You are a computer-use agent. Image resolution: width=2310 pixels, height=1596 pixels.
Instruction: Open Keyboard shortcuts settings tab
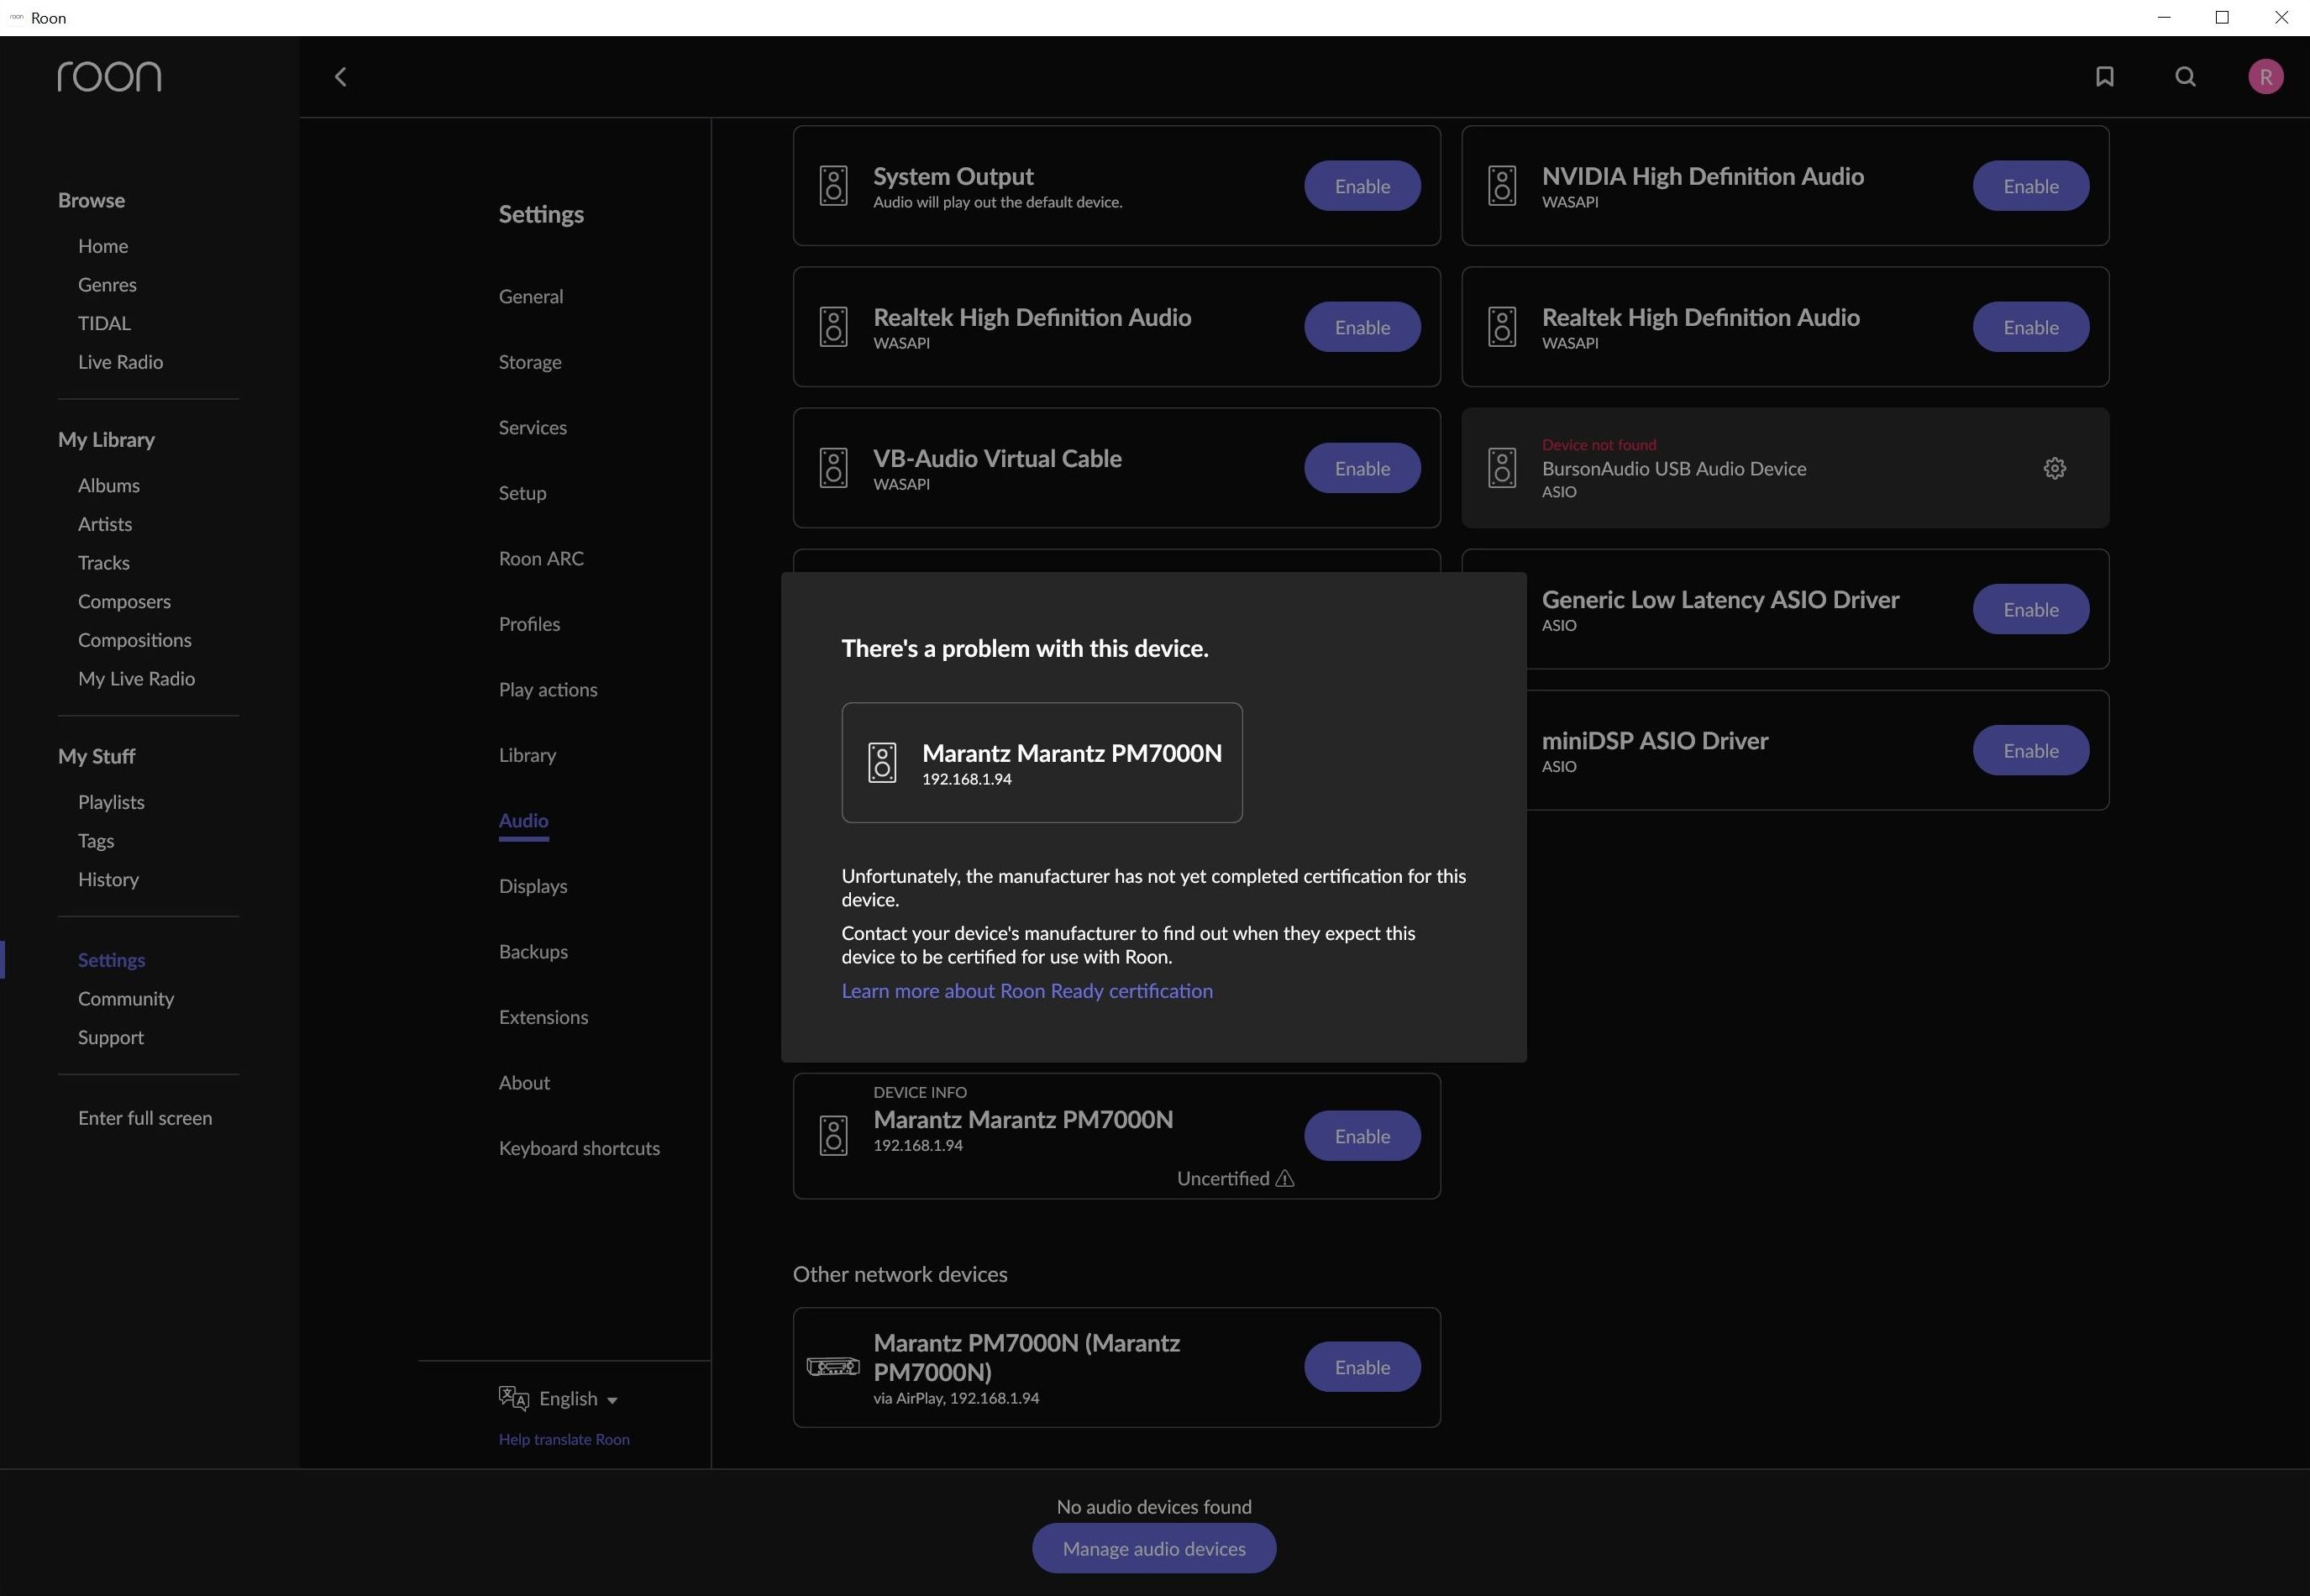click(x=579, y=1148)
